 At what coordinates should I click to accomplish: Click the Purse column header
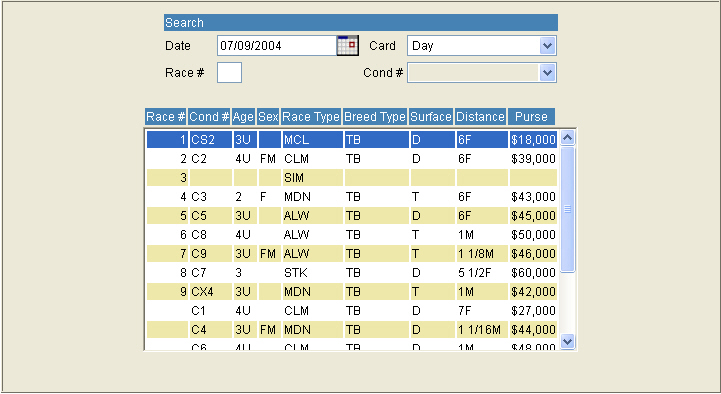[x=532, y=117]
